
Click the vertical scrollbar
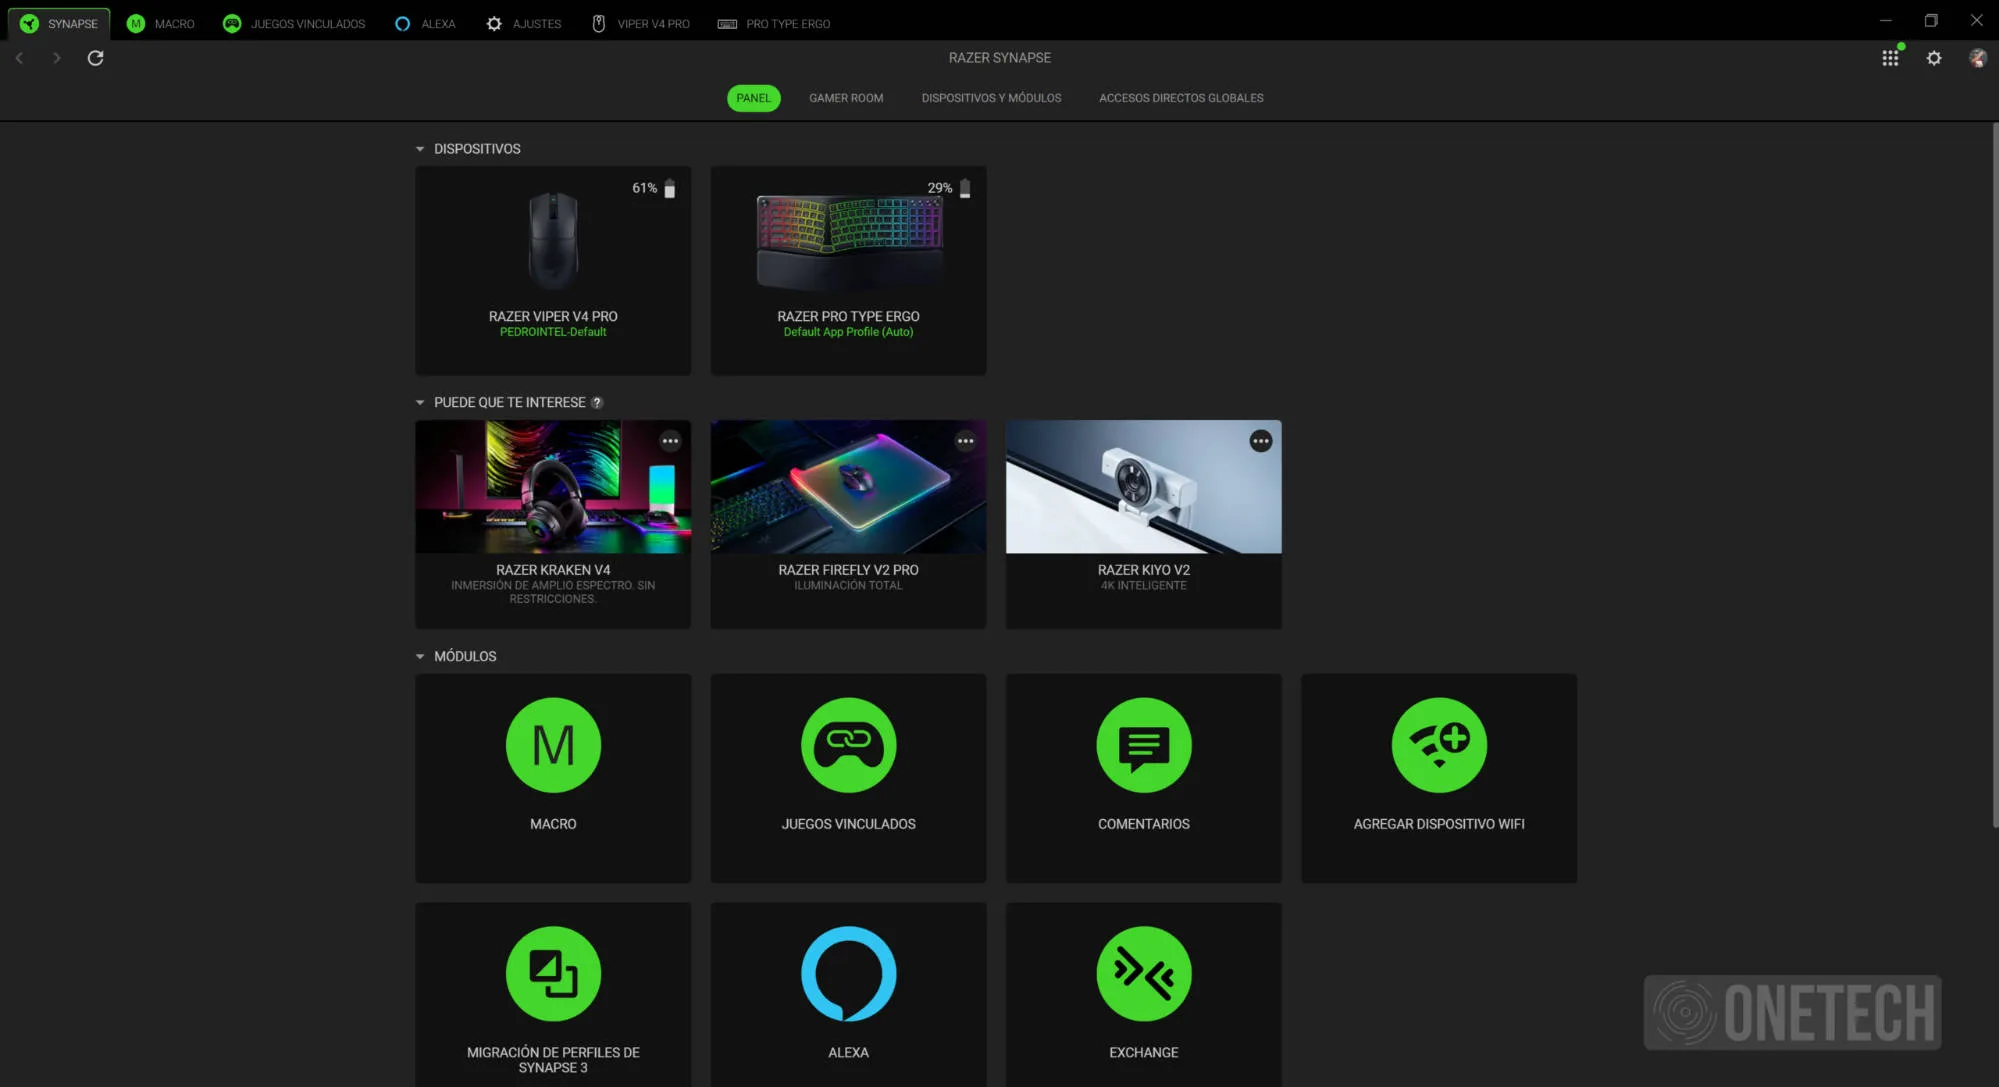pos(1995,475)
